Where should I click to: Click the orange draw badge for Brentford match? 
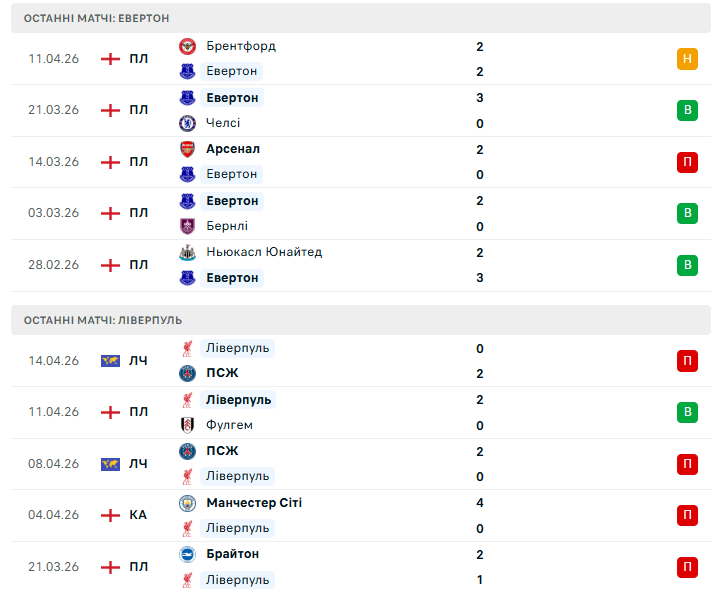(x=687, y=59)
